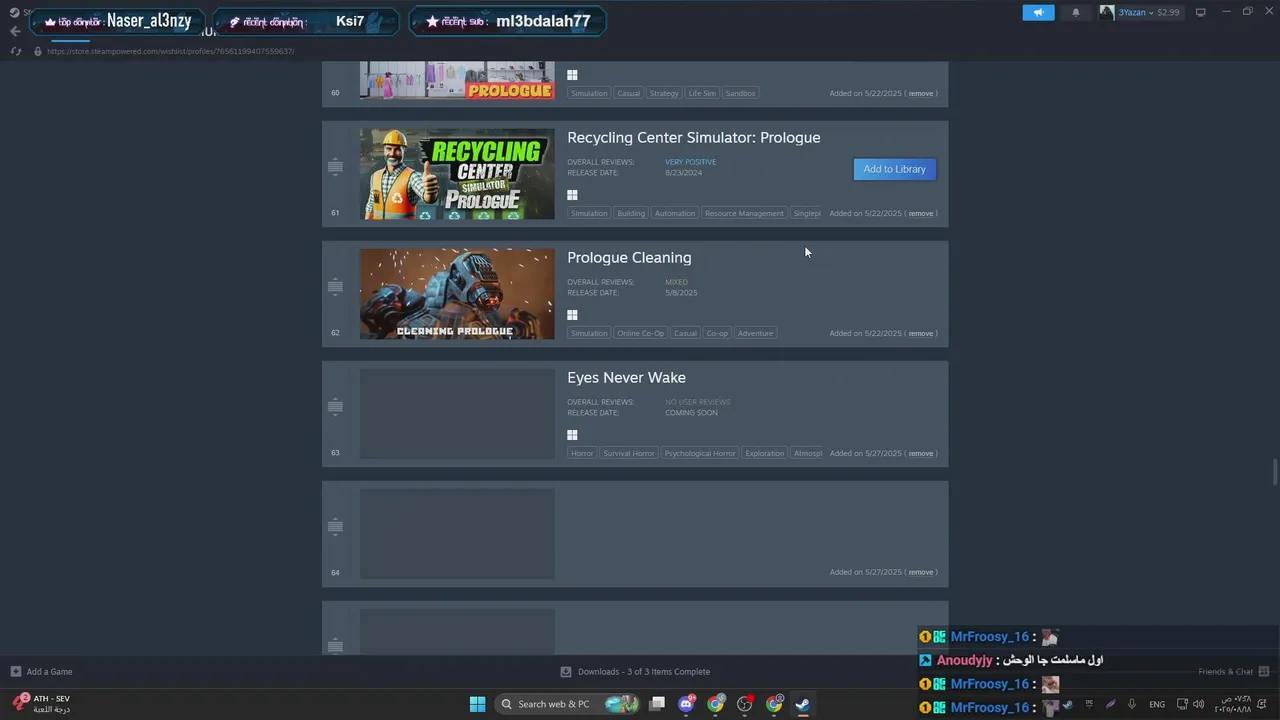The height and width of the screenshot is (720, 1280).
Task: Open the Eyes Never Wake placeholder image
Action: [457, 414]
